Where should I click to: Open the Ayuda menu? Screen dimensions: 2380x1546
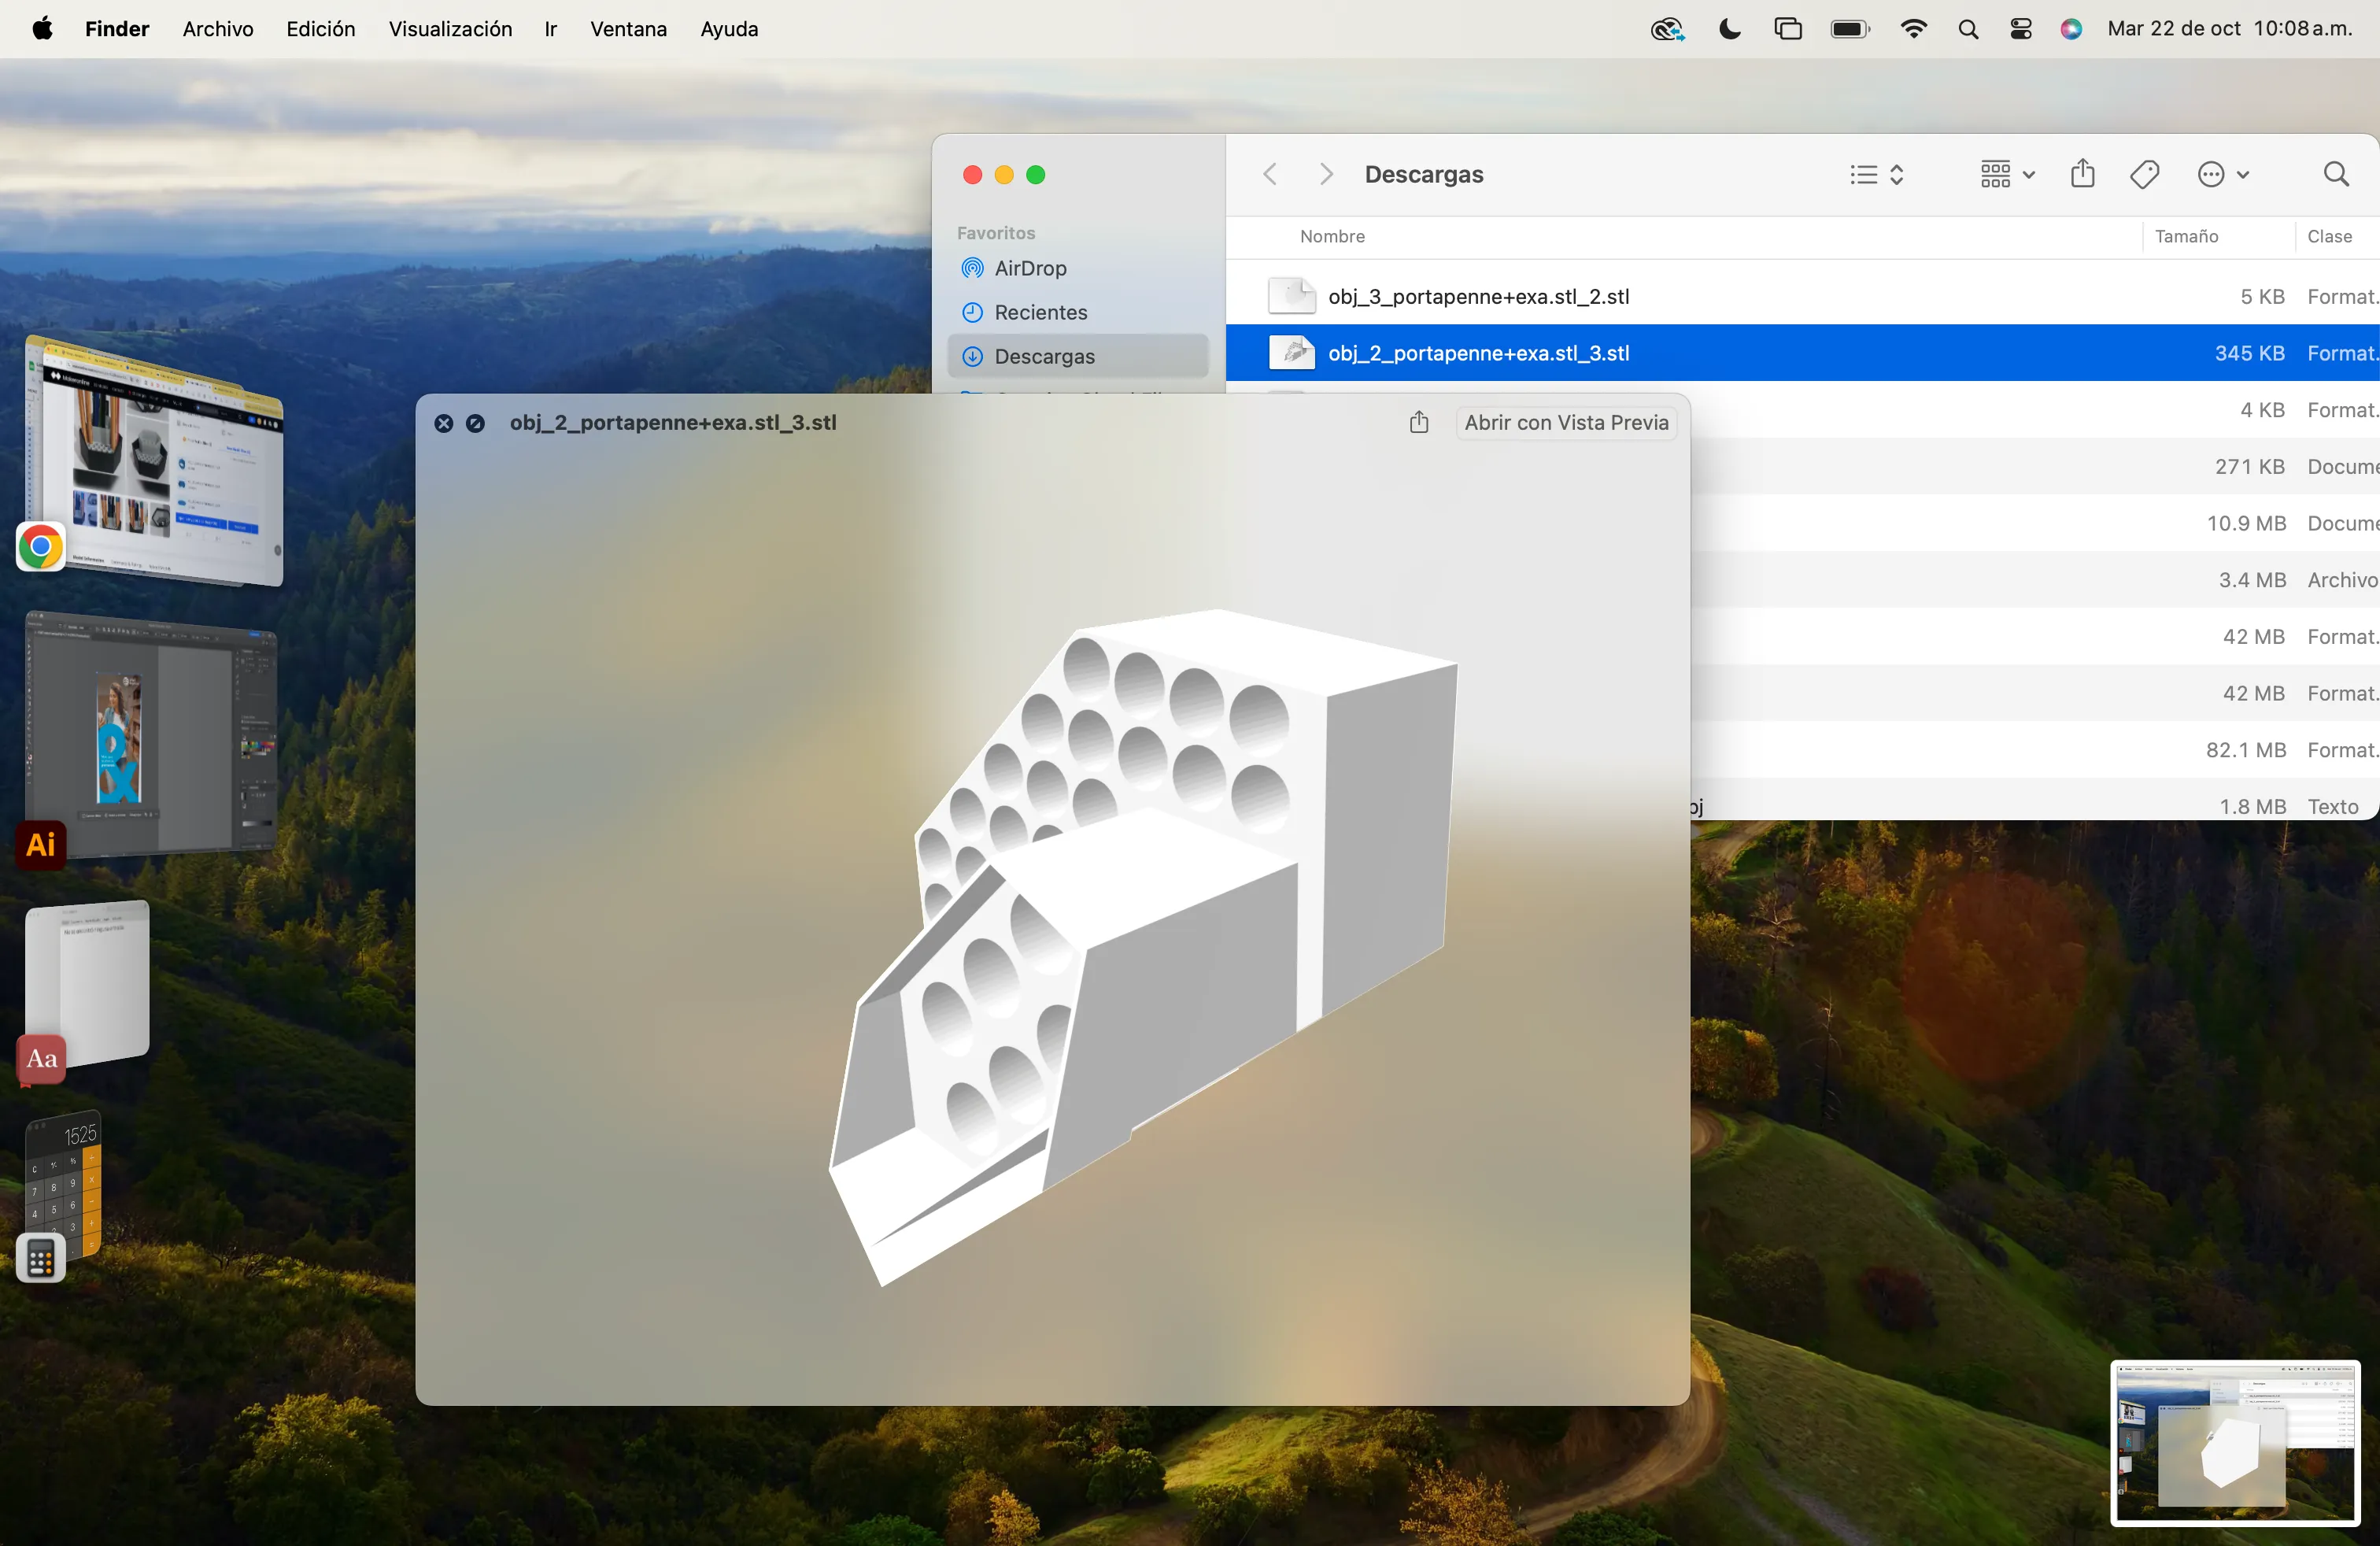(x=729, y=29)
